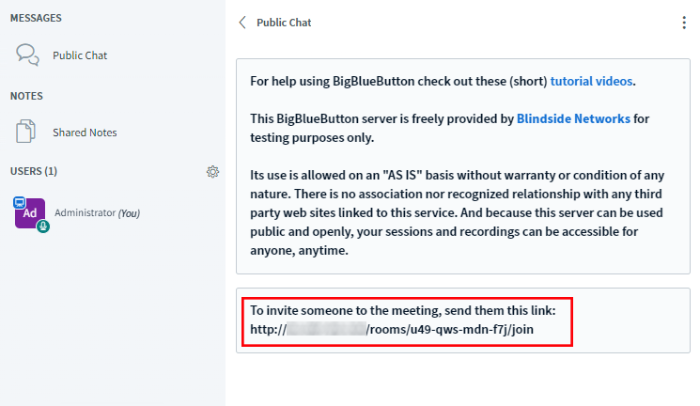Click the NOTES section header
Image resolution: width=700 pixels, height=406 pixels.
(26, 96)
